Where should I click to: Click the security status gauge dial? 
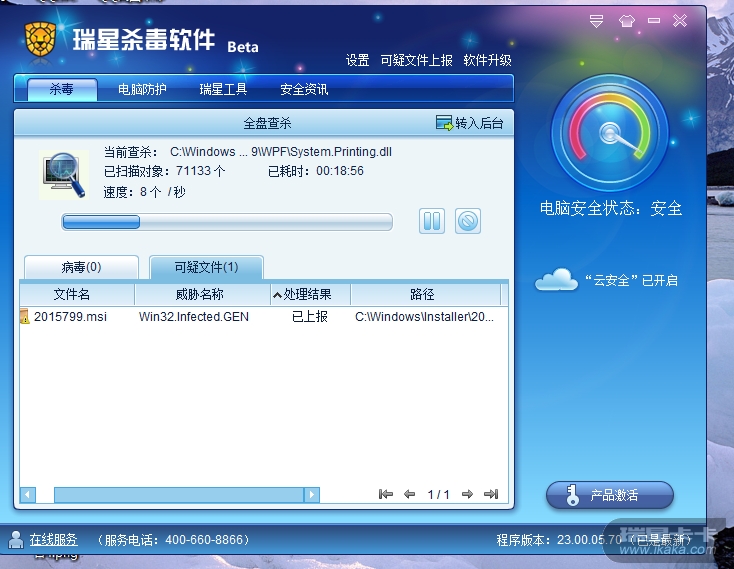click(610, 132)
